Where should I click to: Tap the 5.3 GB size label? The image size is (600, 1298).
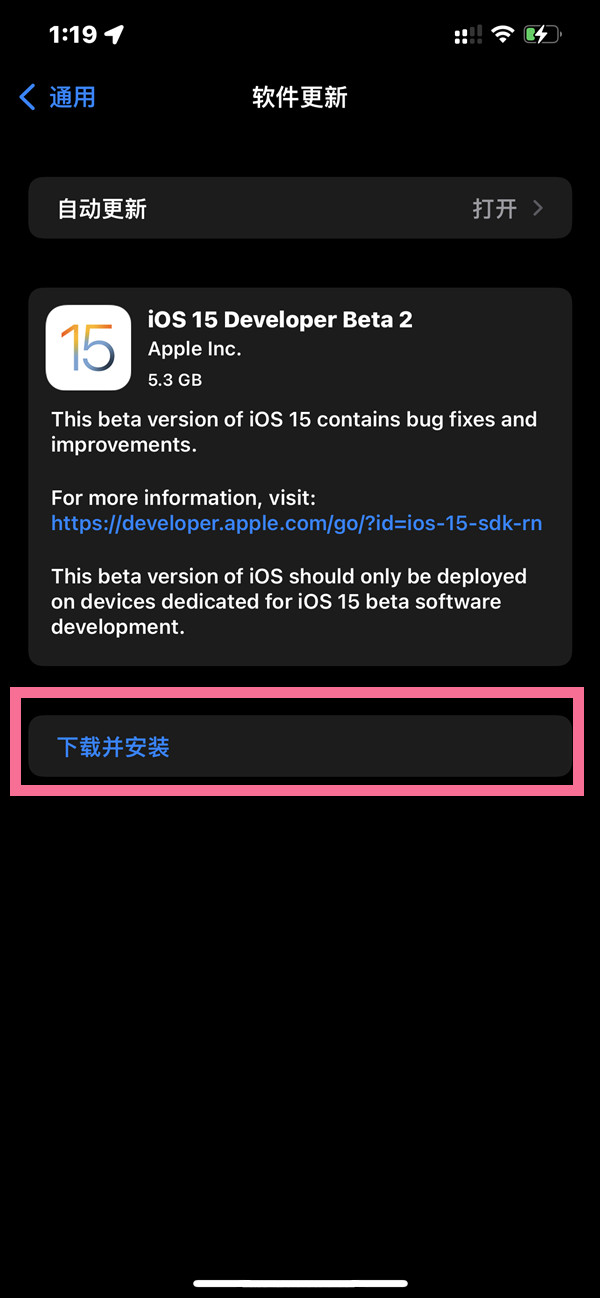pyautogui.click(x=176, y=379)
